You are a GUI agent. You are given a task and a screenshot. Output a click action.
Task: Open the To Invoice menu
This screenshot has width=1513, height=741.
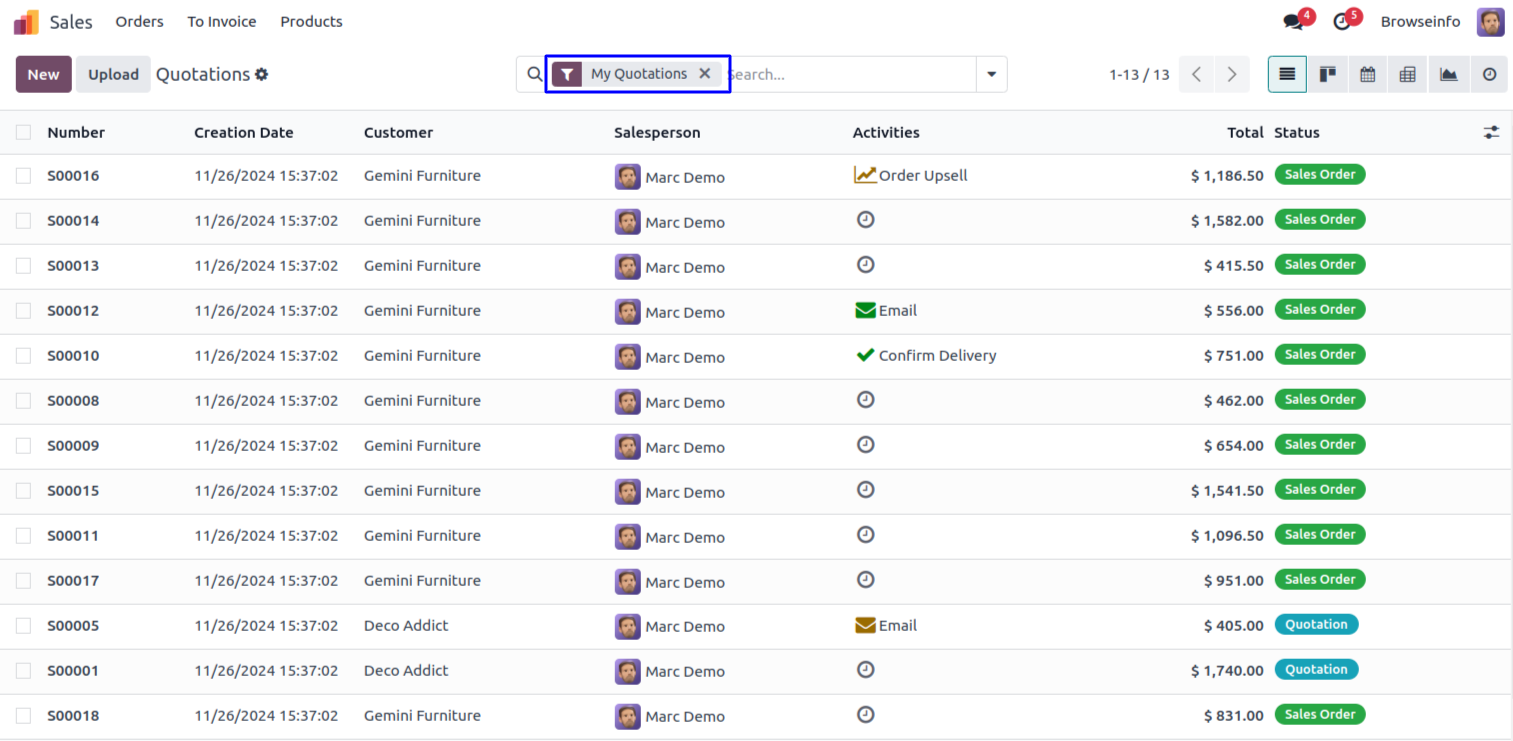[x=222, y=22]
